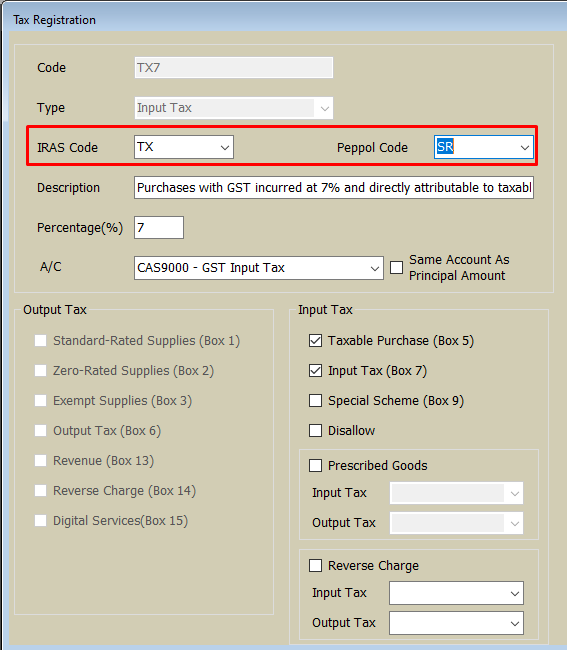Click Prescribed Goods Input Tax dropdown

tap(456, 493)
